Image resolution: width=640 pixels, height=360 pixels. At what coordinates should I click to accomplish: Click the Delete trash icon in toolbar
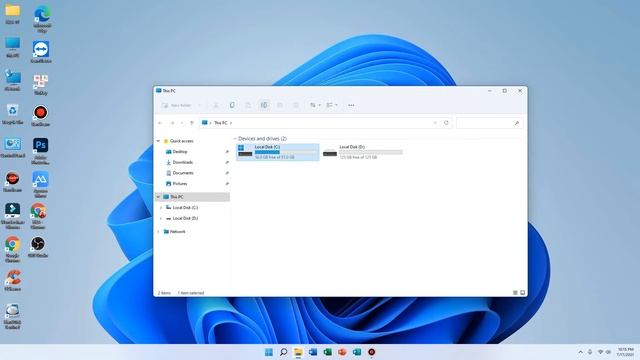pos(296,105)
